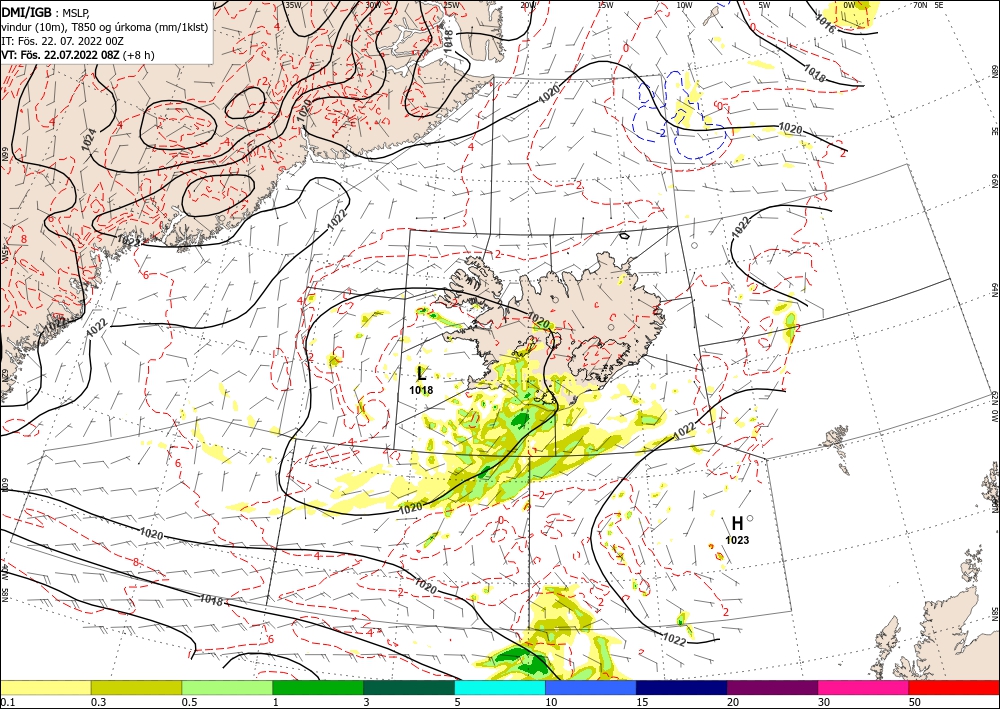Screen dimensions: 1000x709
Task: Select the pink 30–50 mm legend swatch
Action: pos(864,687)
